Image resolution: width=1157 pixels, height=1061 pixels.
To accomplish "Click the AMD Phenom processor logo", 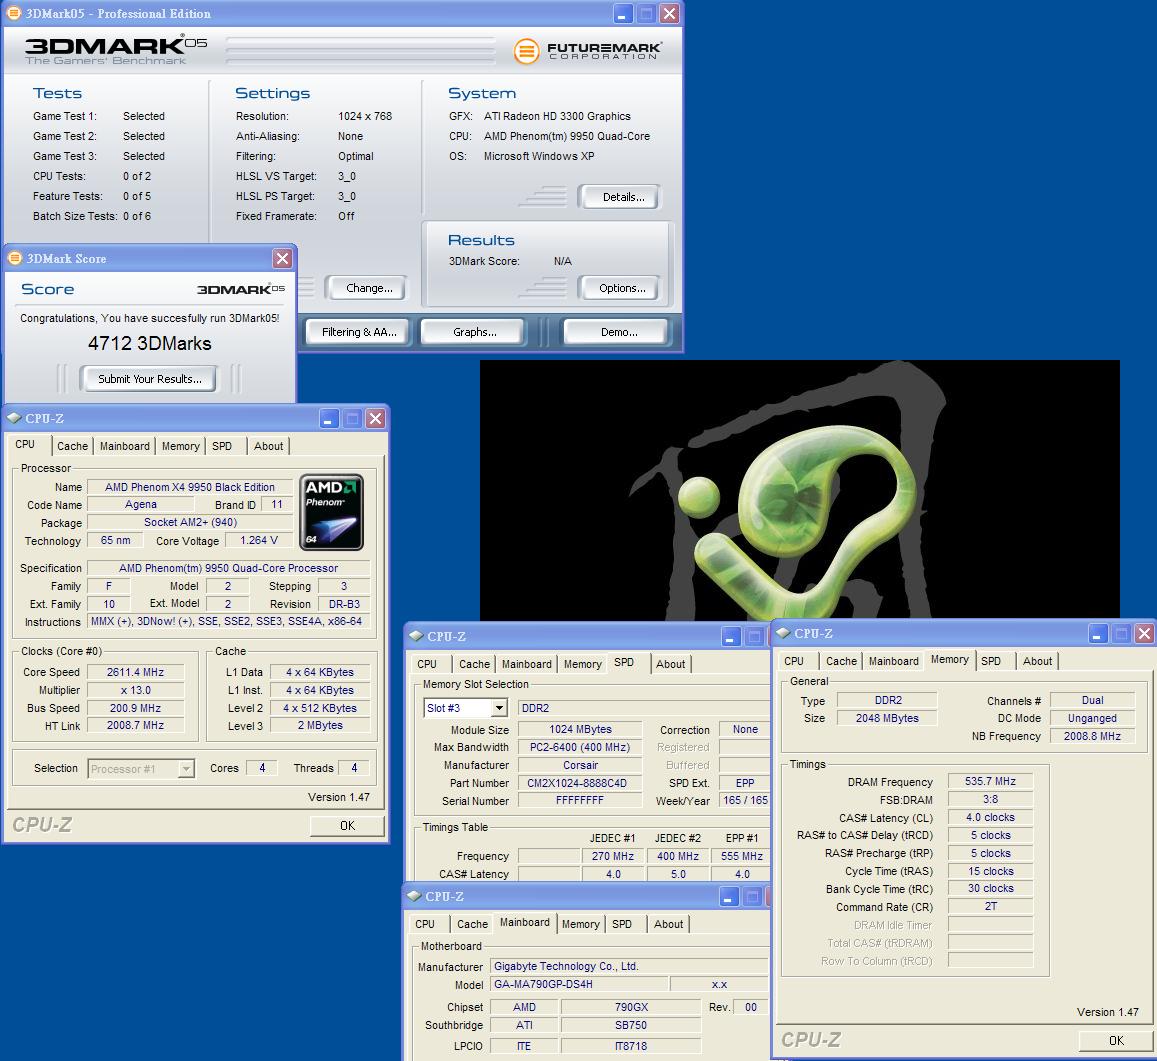I will pos(331,512).
